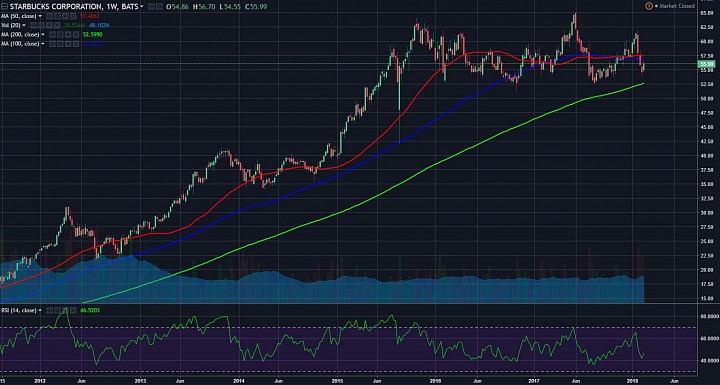This screenshot has height=385, width=720.
Task: Click the 30.00 price axis label
Action: pos(707,213)
